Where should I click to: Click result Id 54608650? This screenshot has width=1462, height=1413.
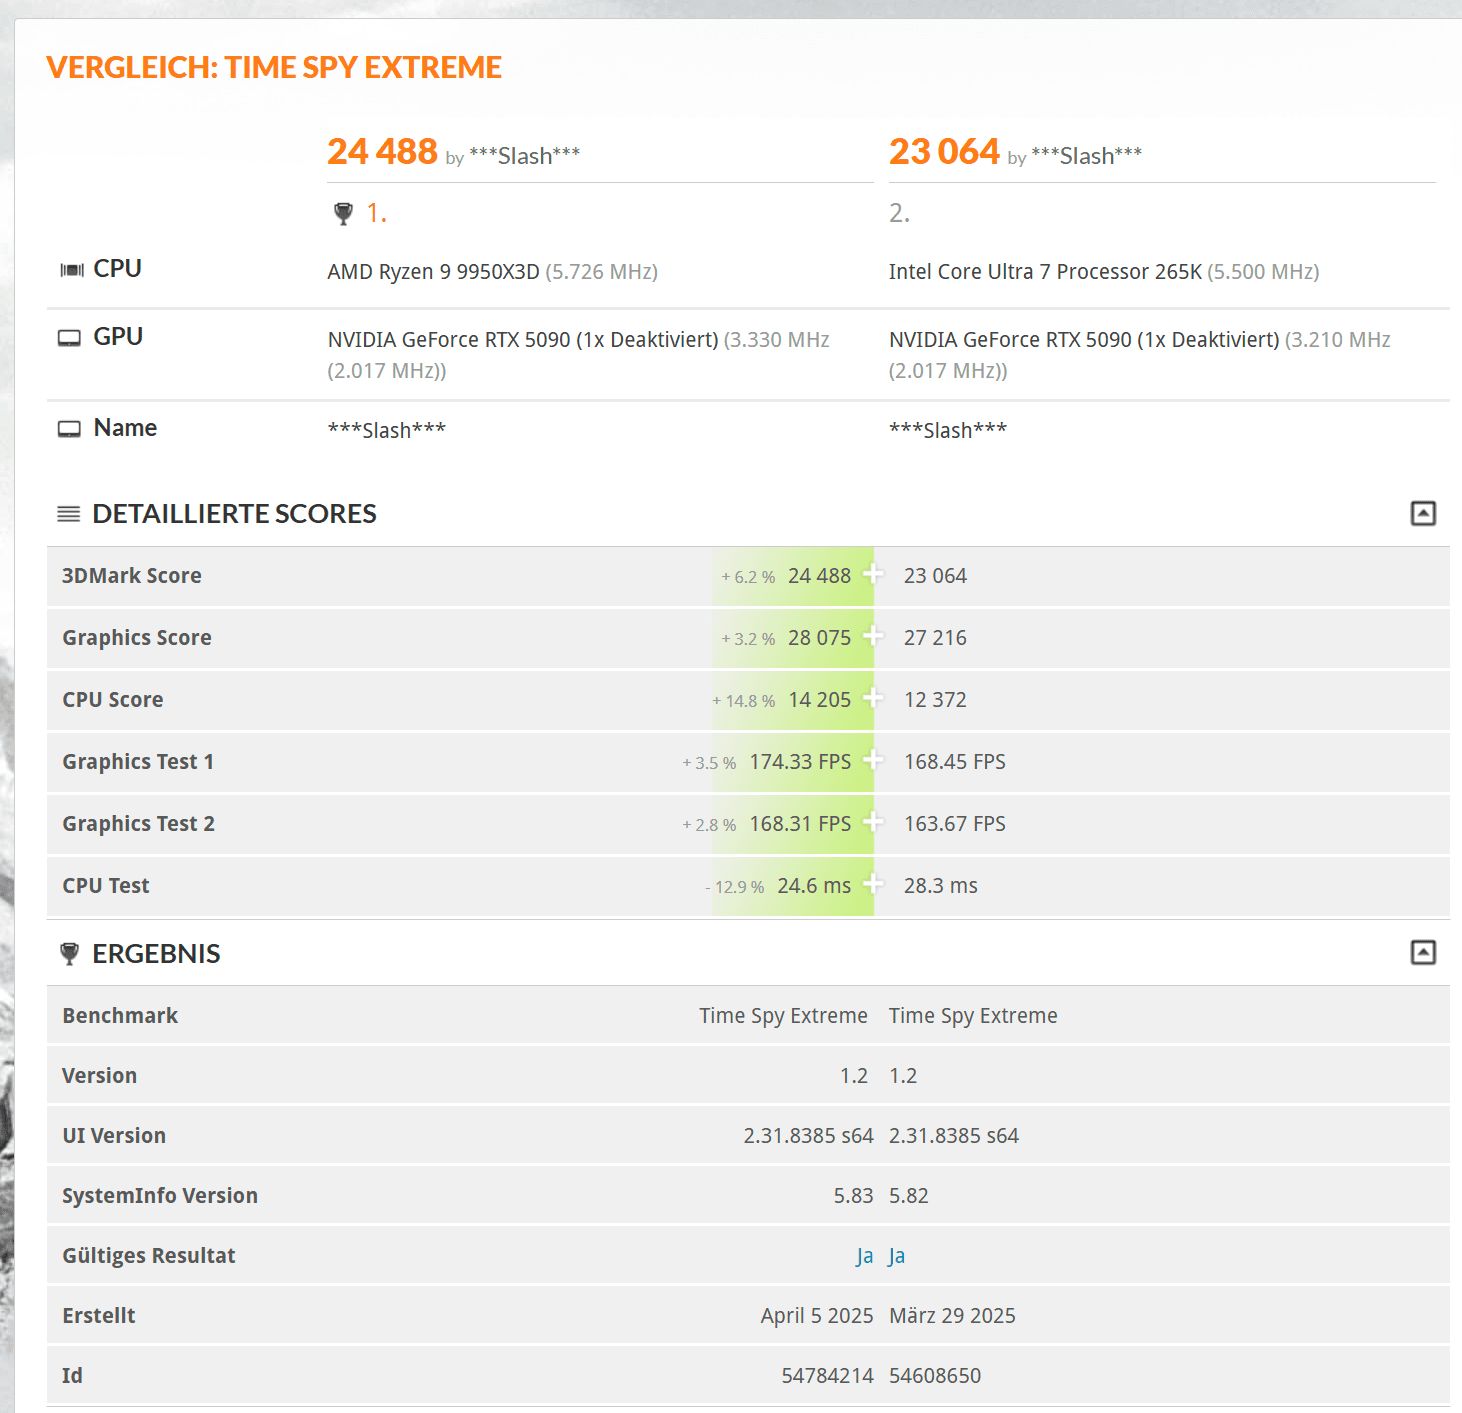click(x=935, y=1376)
